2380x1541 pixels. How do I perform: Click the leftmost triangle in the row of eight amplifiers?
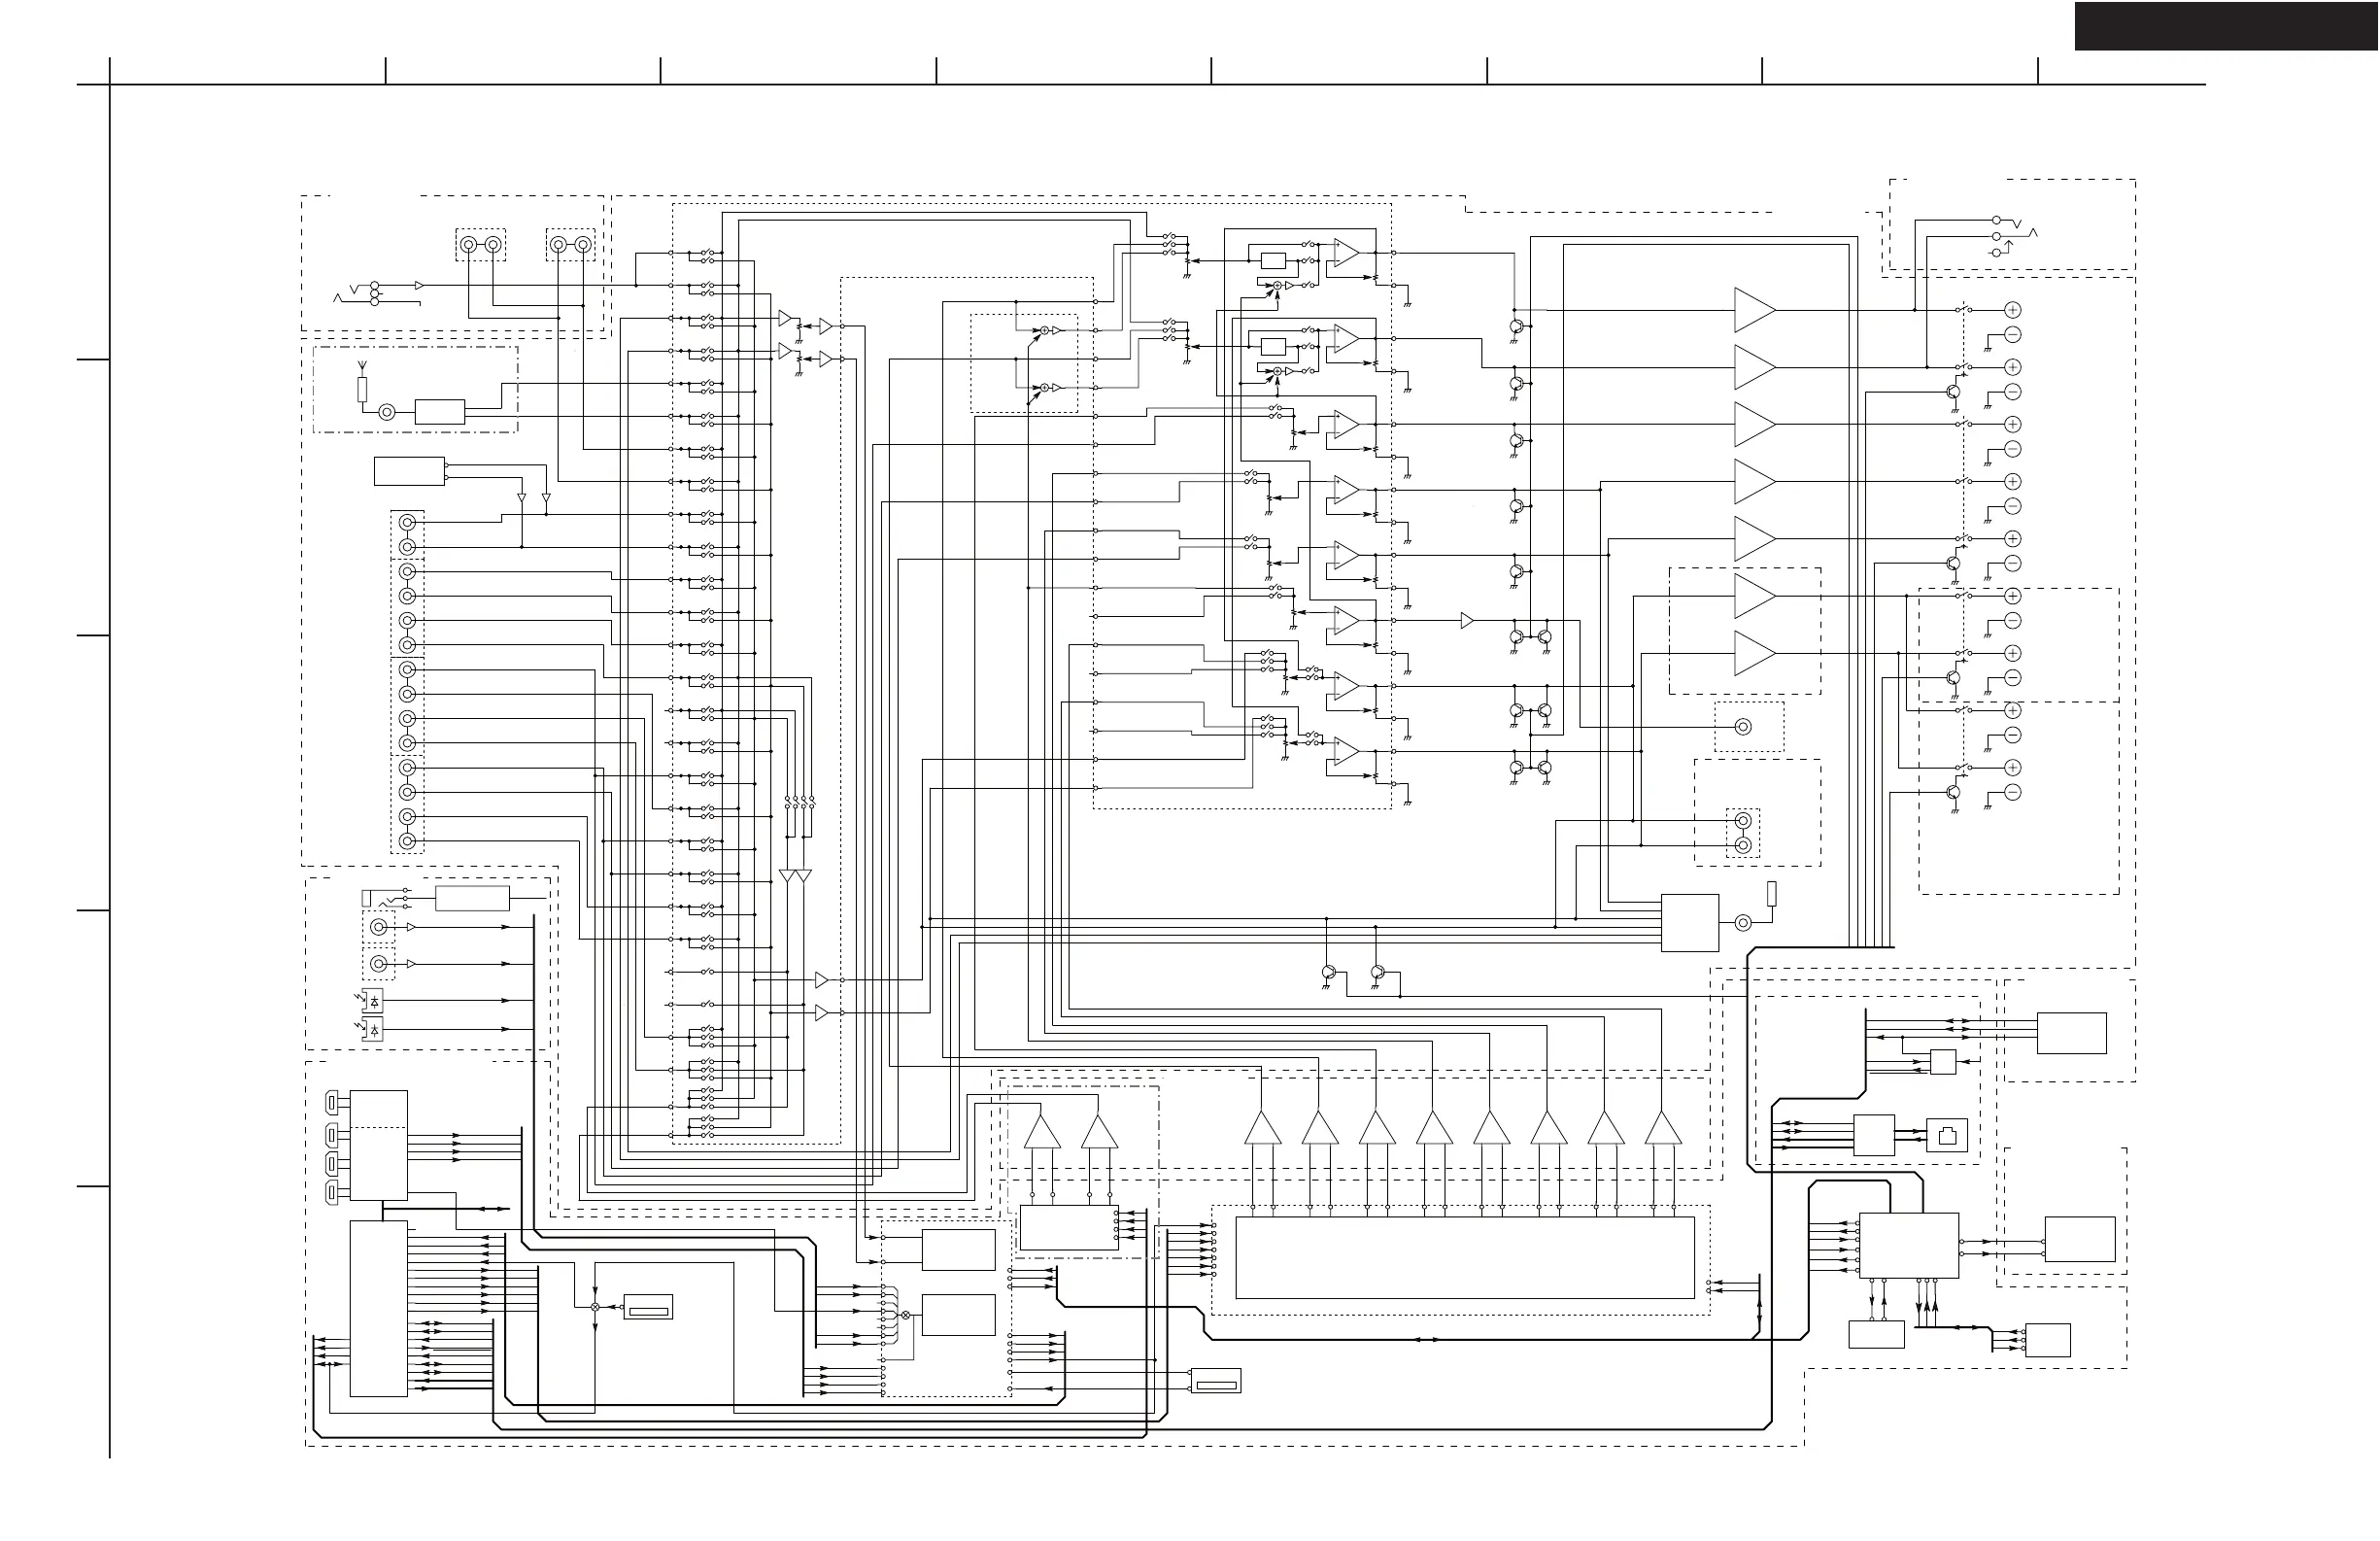coord(1263,1128)
